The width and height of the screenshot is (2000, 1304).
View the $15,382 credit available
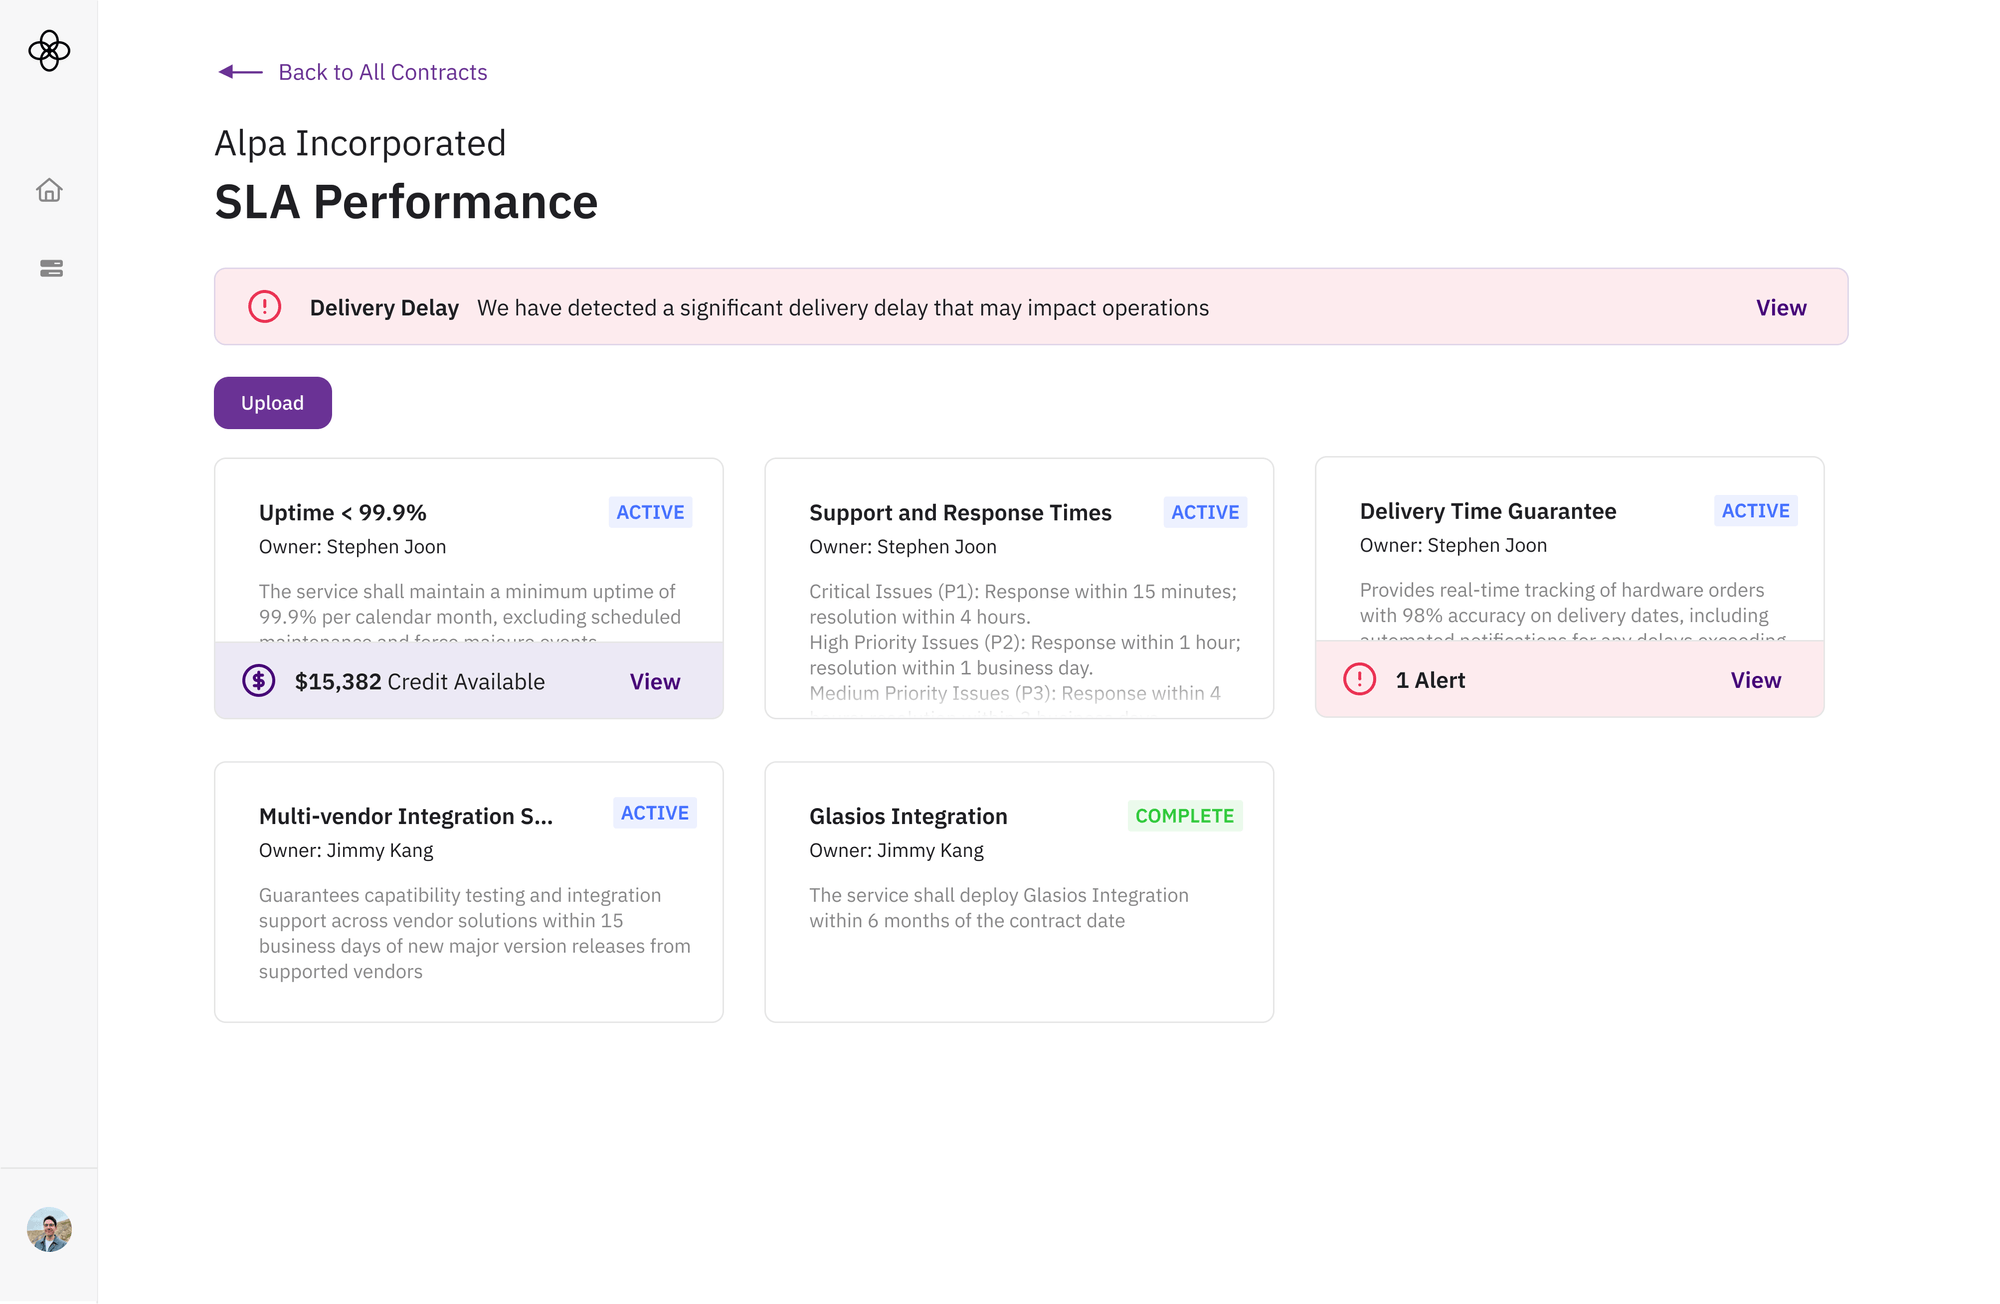tap(654, 681)
